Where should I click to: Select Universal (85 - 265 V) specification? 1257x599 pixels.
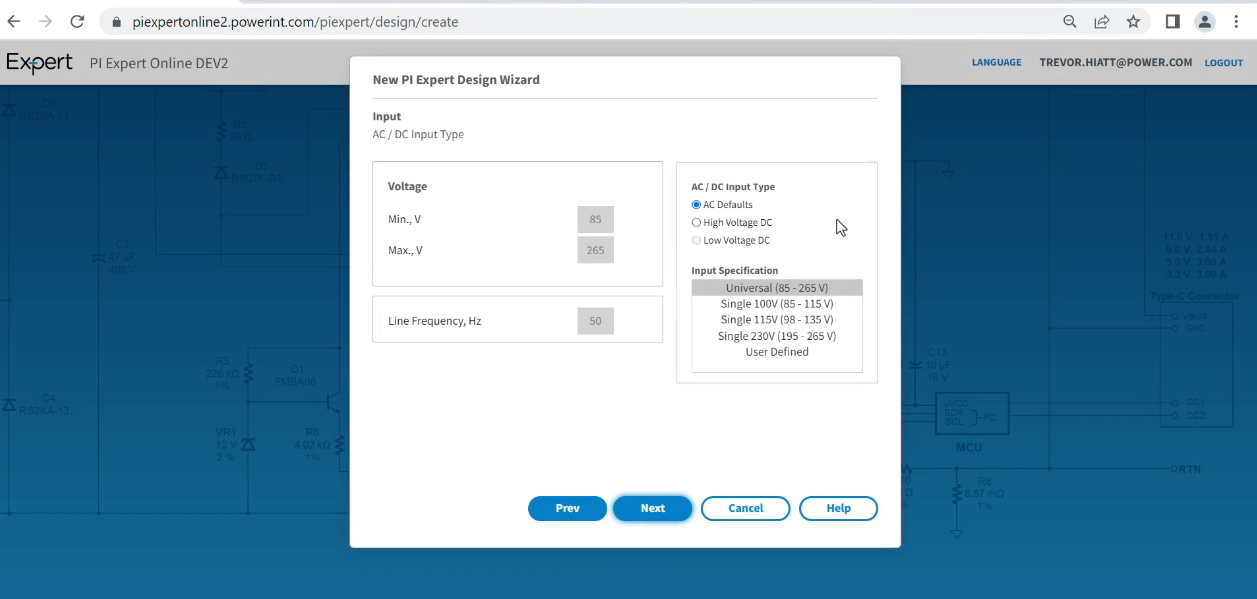[x=776, y=288]
